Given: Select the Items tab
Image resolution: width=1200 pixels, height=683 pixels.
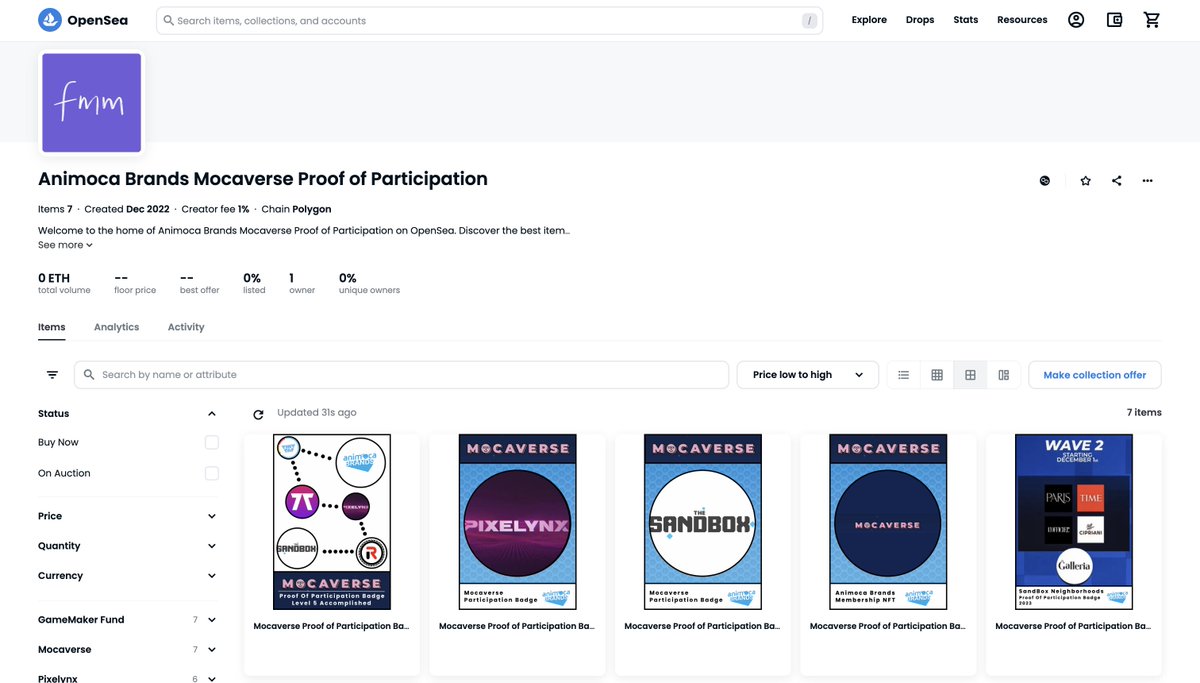Looking at the screenshot, I should coord(52,327).
